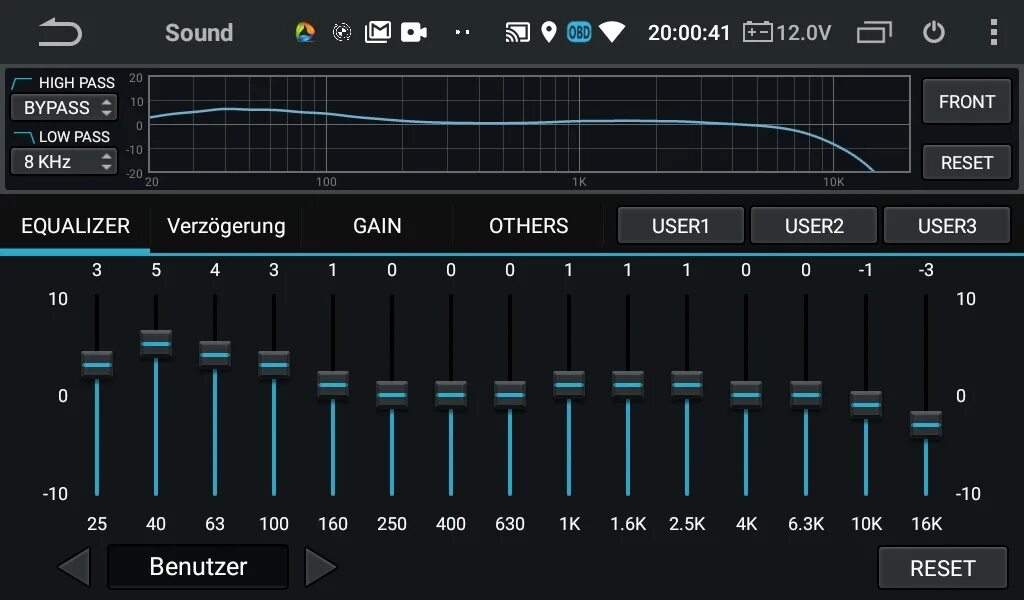The width and height of the screenshot is (1024, 600).
Task: Click the 25 frequency label
Action: click(97, 524)
